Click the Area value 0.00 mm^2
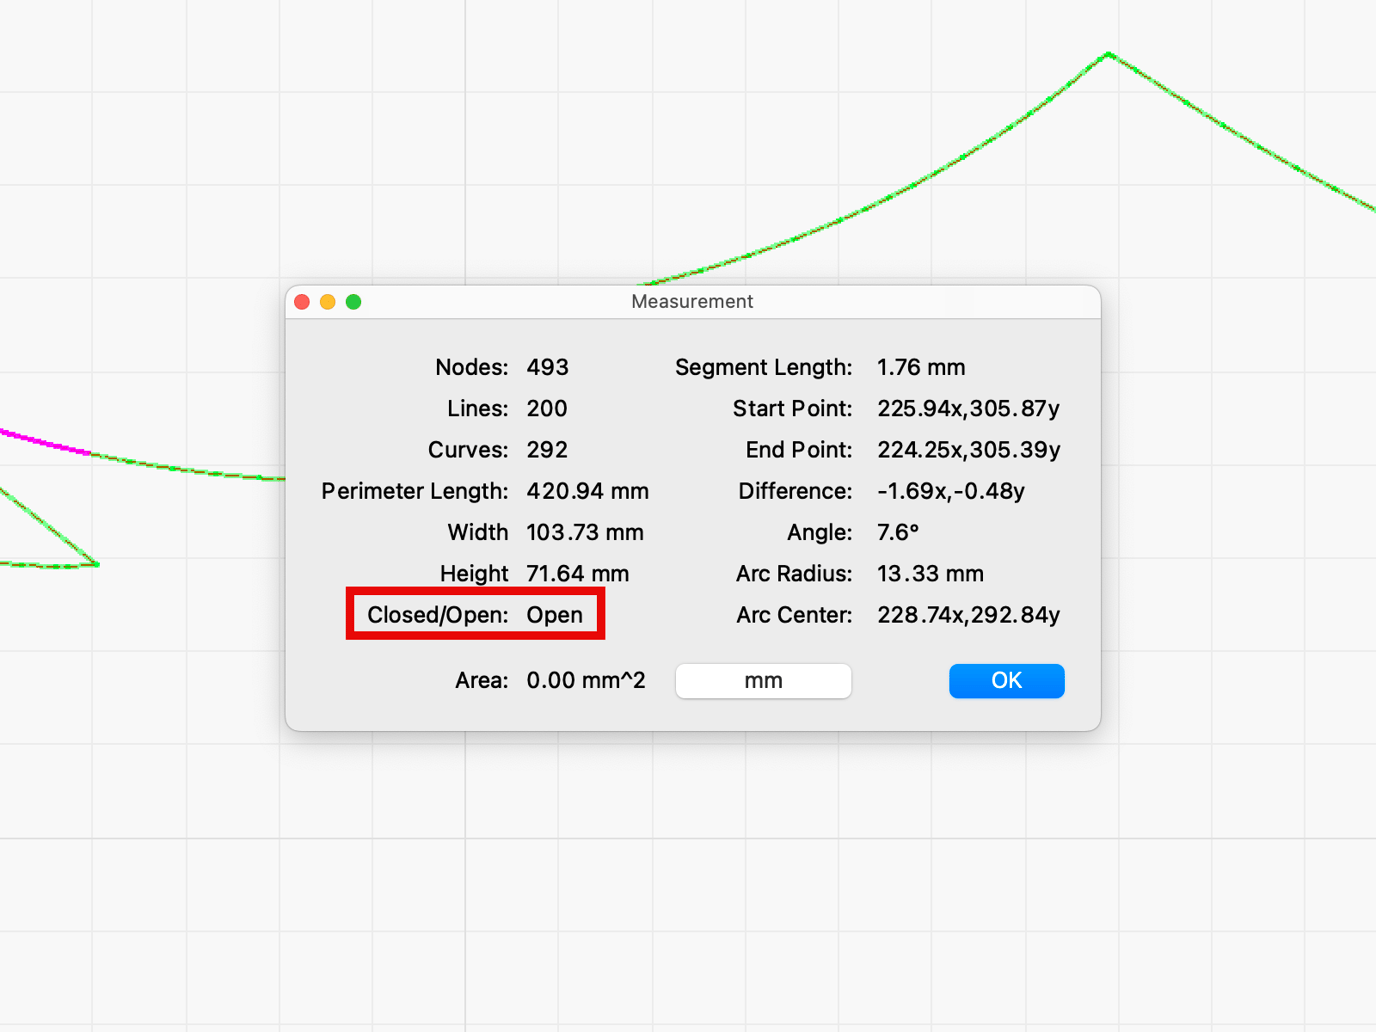 pos(585,681)
